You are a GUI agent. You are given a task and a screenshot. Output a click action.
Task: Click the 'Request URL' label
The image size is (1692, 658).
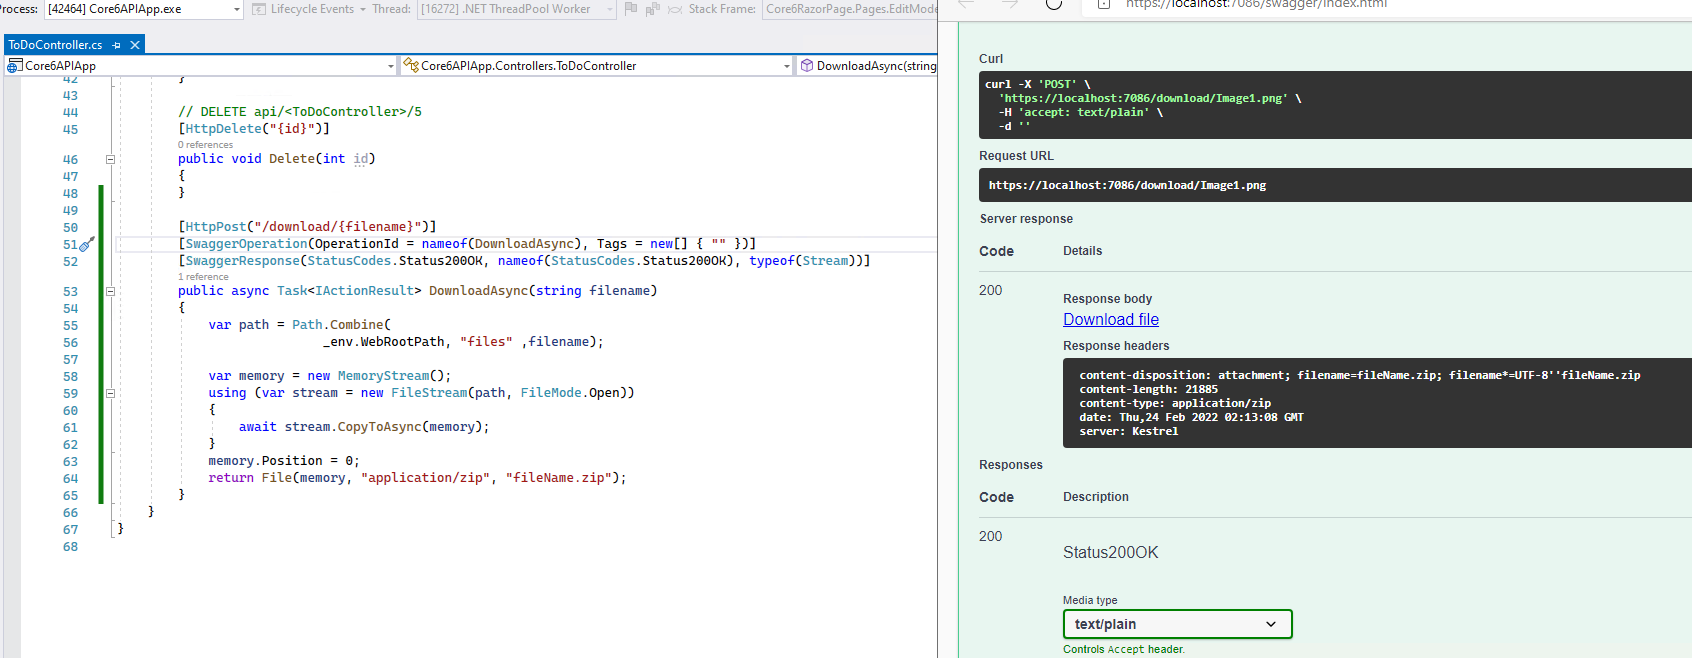coord(1016,156)
